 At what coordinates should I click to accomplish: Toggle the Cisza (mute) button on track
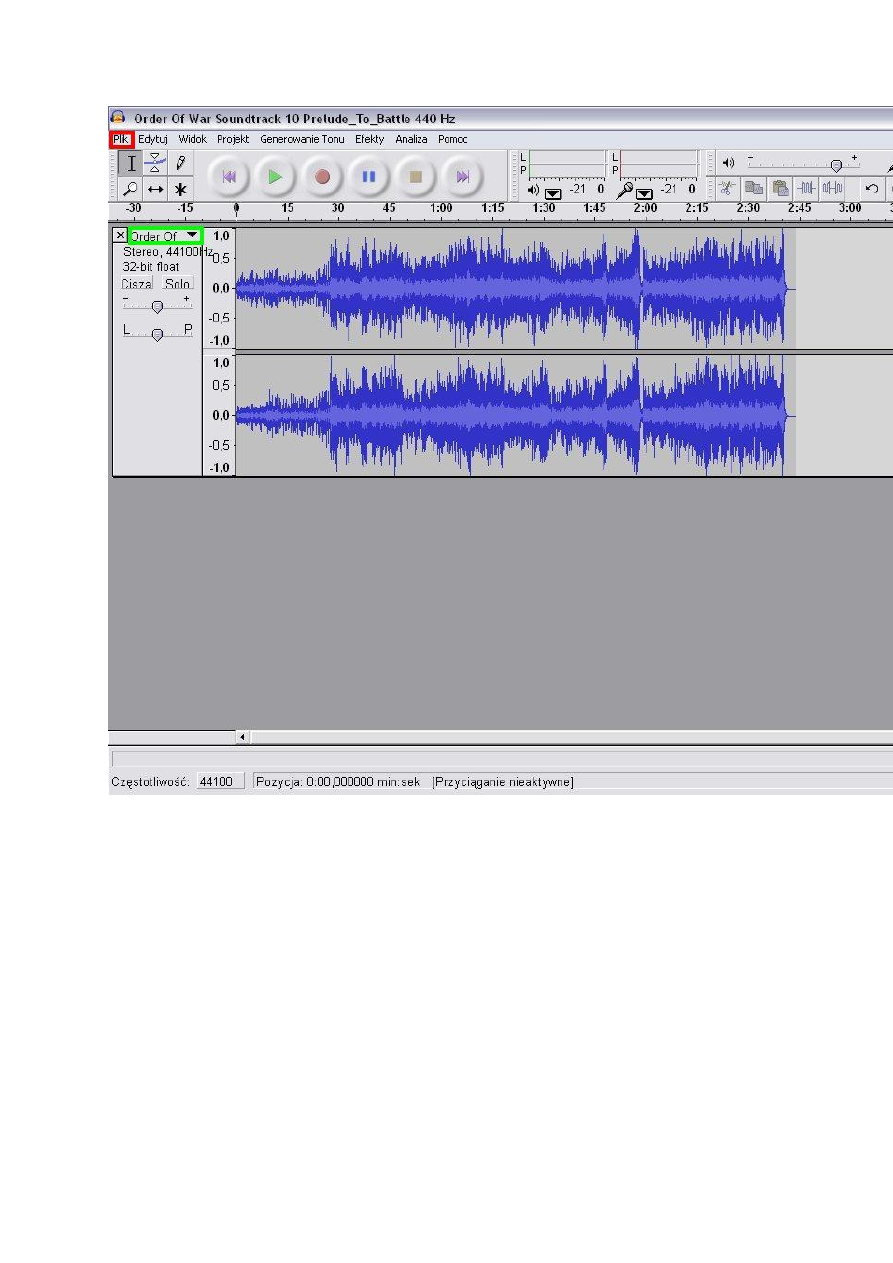pos(137,284)
